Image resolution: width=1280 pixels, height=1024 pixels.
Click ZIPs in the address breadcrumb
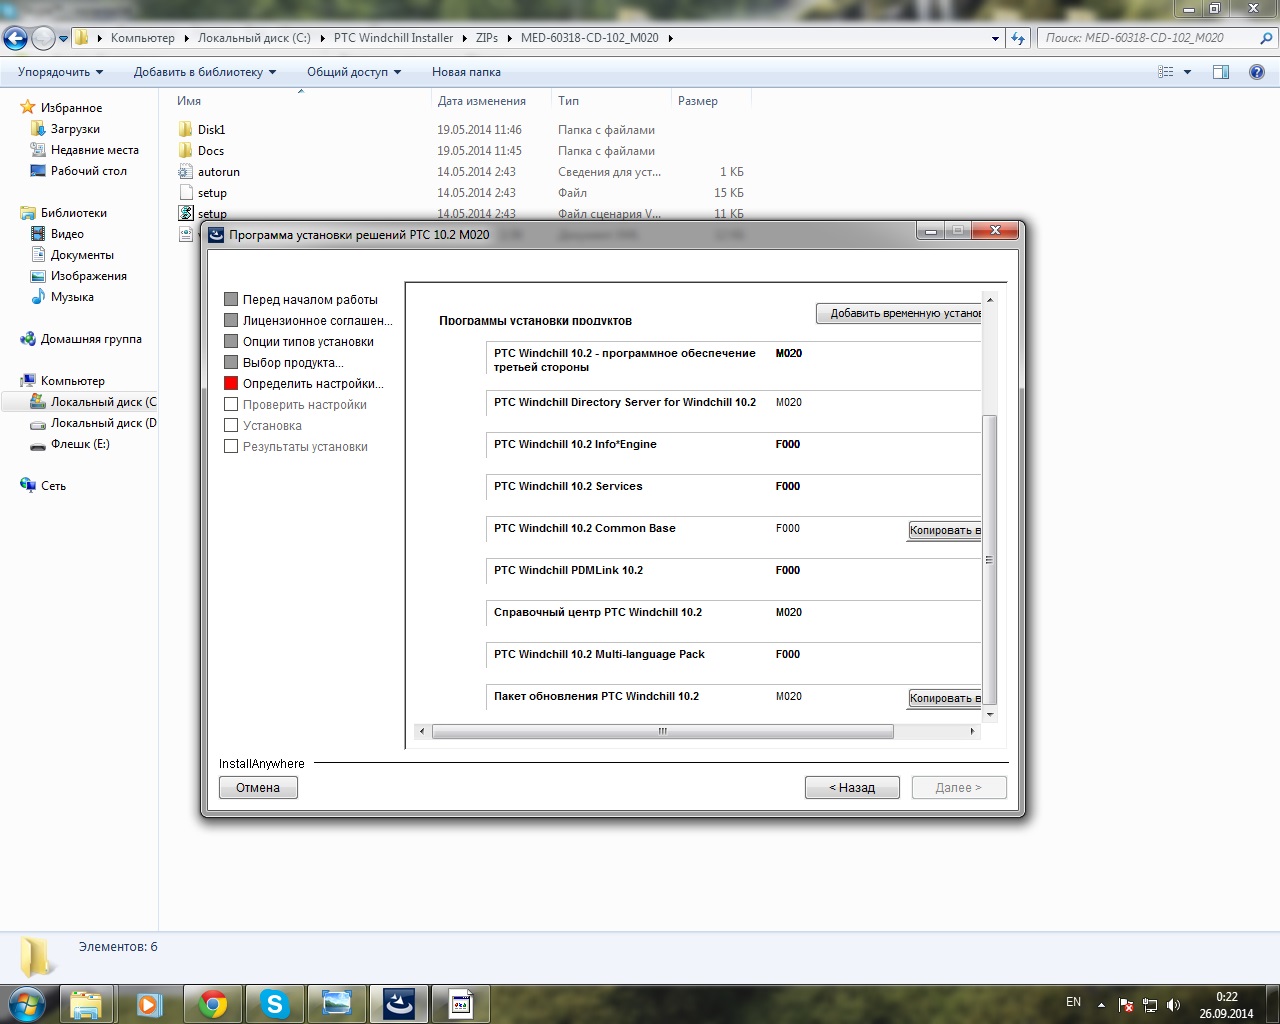click(x=487, y=38)
